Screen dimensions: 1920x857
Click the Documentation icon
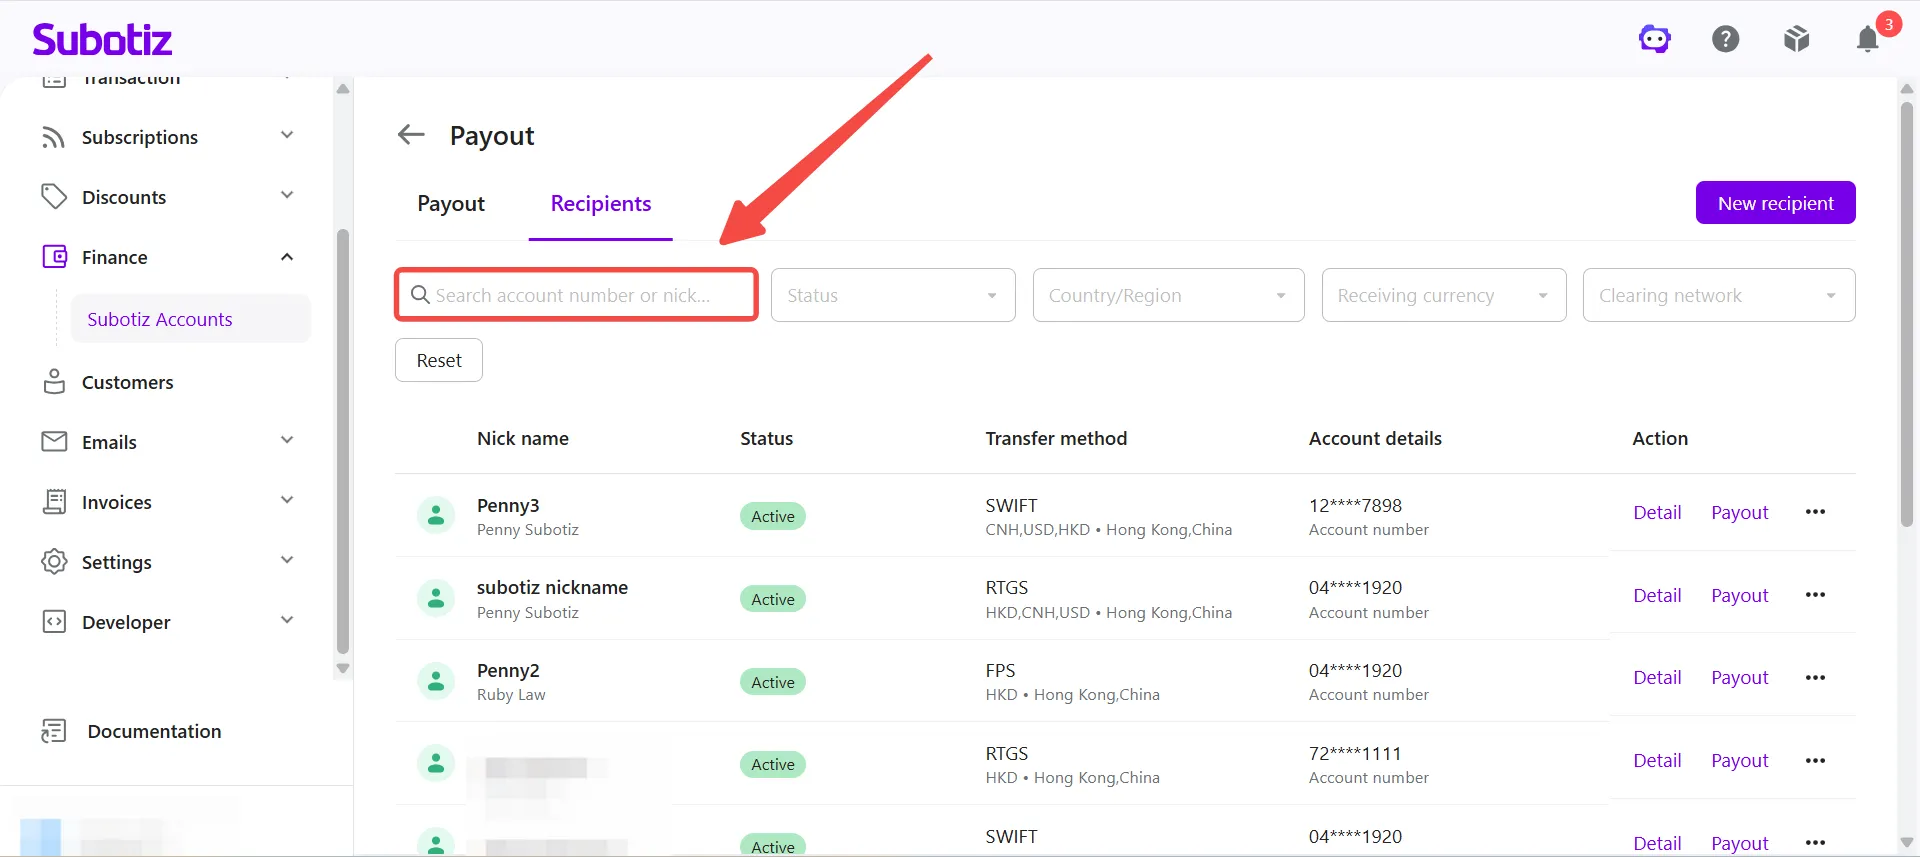coord(54,731)
